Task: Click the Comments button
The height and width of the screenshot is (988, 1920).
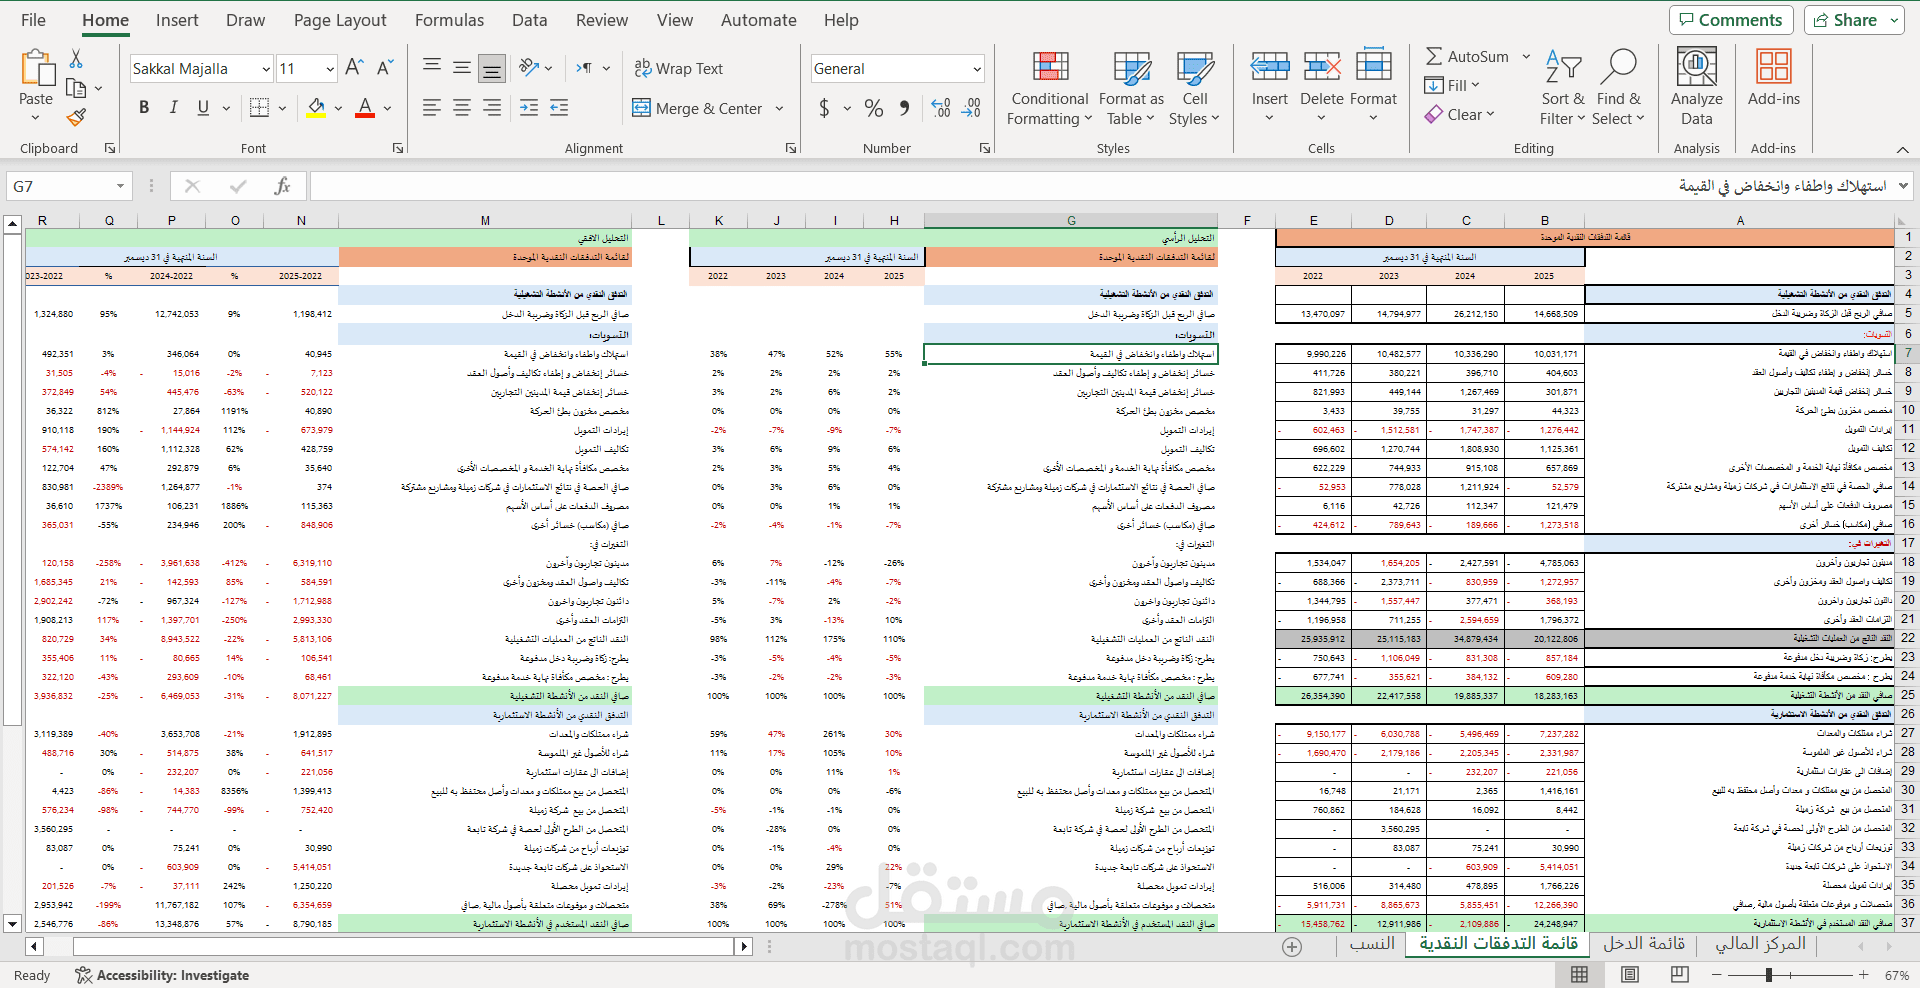Action: click(1731, 20)
